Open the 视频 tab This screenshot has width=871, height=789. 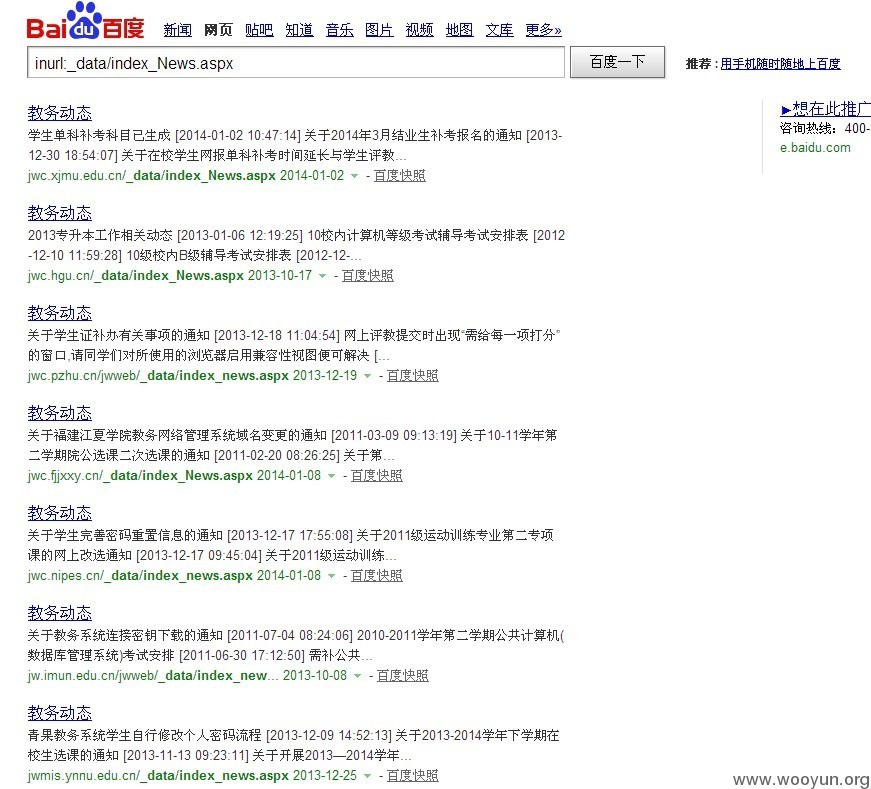(419, 29)
